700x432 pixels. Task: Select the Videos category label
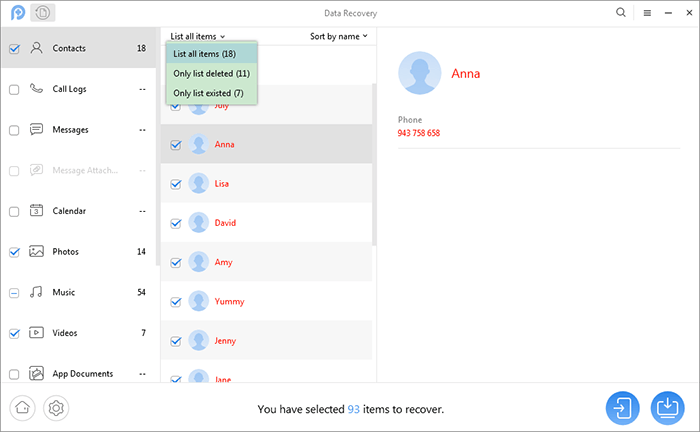pos(65,333)
